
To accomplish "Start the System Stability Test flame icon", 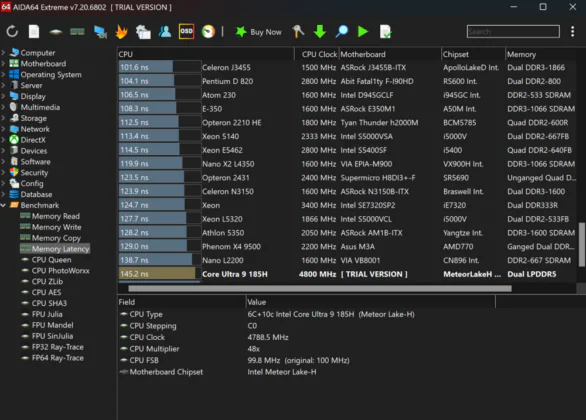I will [121, 32].
